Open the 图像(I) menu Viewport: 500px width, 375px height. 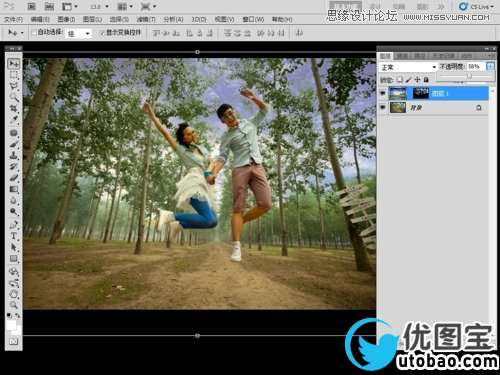tap(66, 20)
